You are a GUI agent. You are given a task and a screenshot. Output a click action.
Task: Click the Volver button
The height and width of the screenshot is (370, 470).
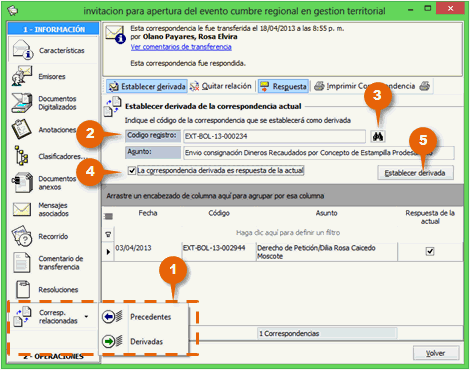tap(436, 353)
